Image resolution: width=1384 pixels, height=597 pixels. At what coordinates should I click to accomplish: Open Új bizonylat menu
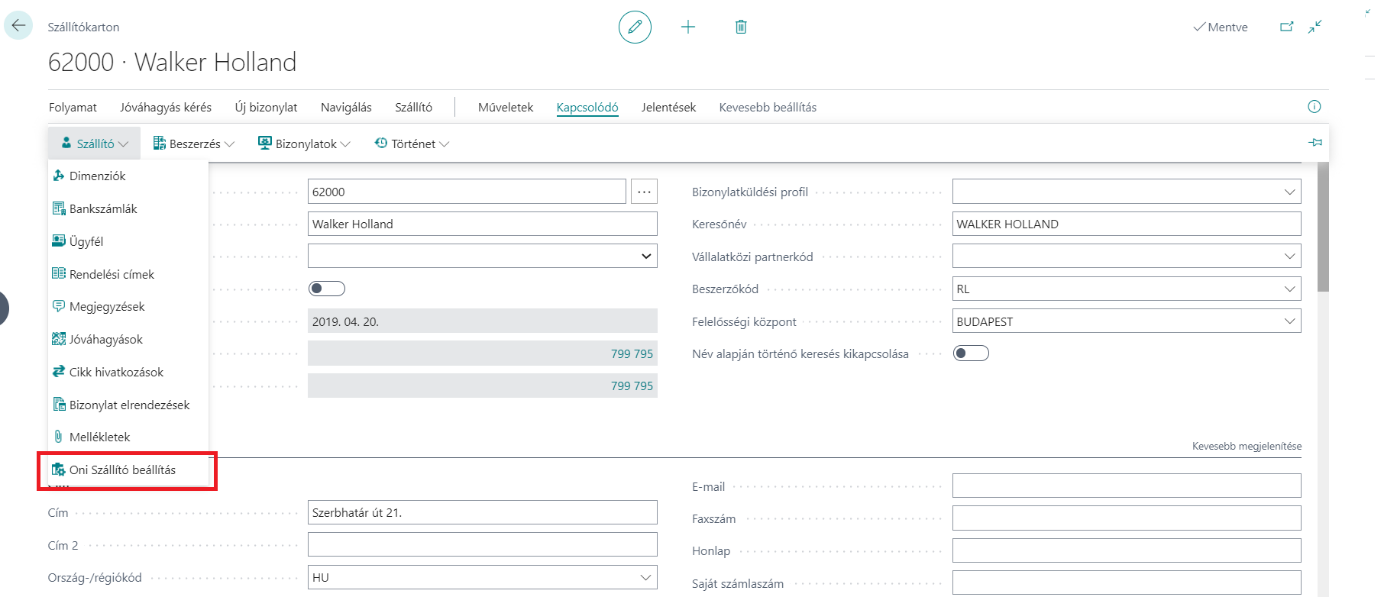point(266,107)
